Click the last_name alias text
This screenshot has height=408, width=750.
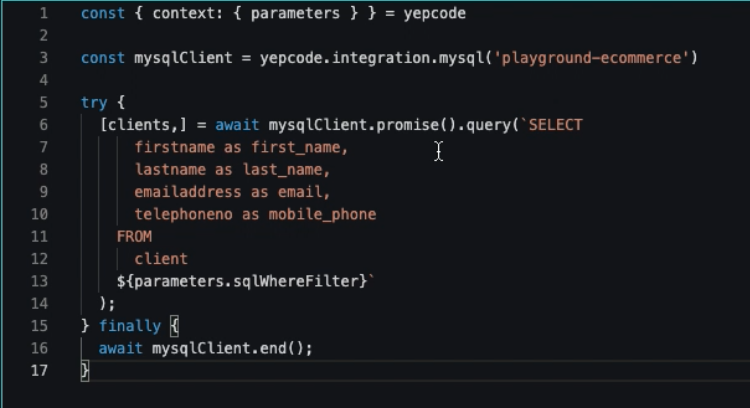pyautogui.click(x=286, y=170)
